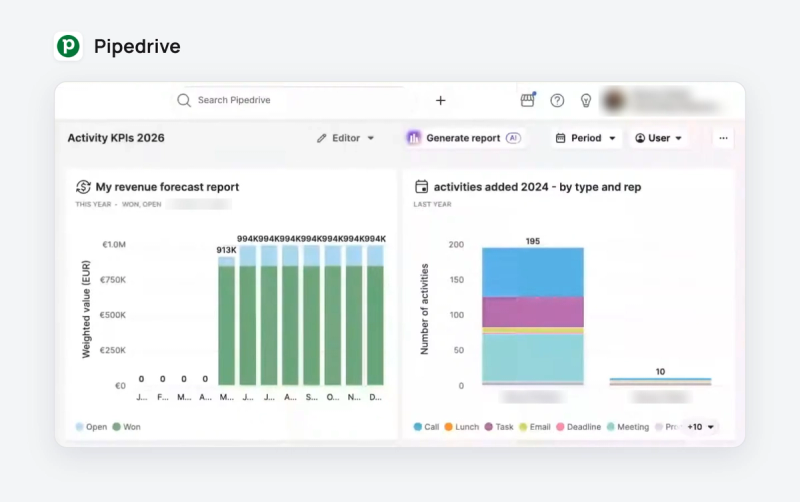
Task: Open the help question mark icon
Action: (x=557, y=101)
